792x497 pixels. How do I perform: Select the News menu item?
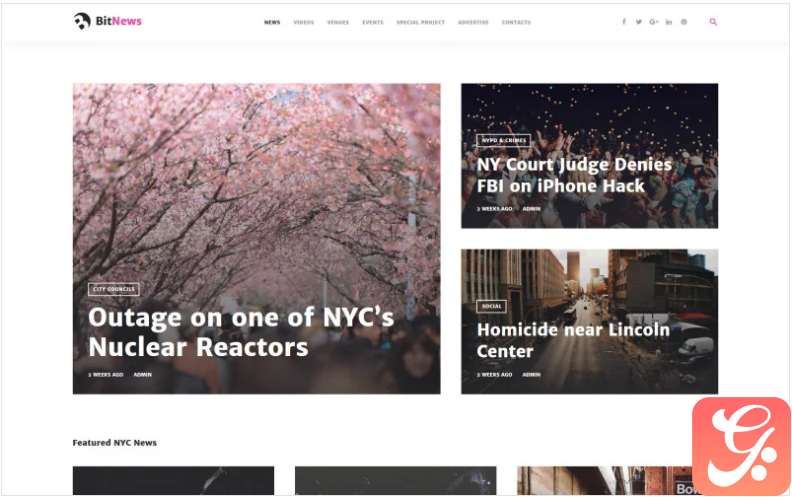coord(272,22)
